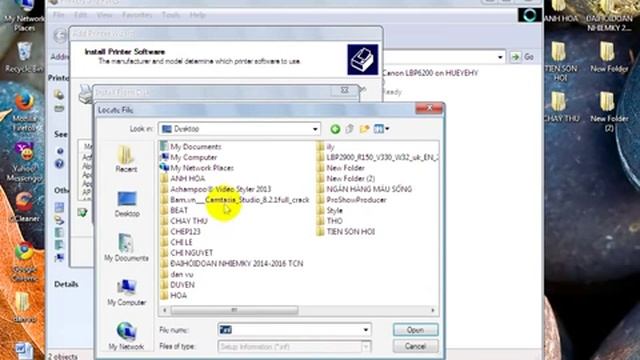
Task: Open CCleaner desktop icon
Action: [24, 207]
